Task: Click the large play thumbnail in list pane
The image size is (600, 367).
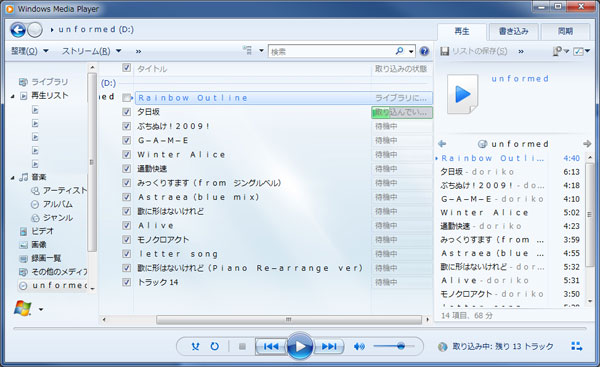Action: point(463,94)
